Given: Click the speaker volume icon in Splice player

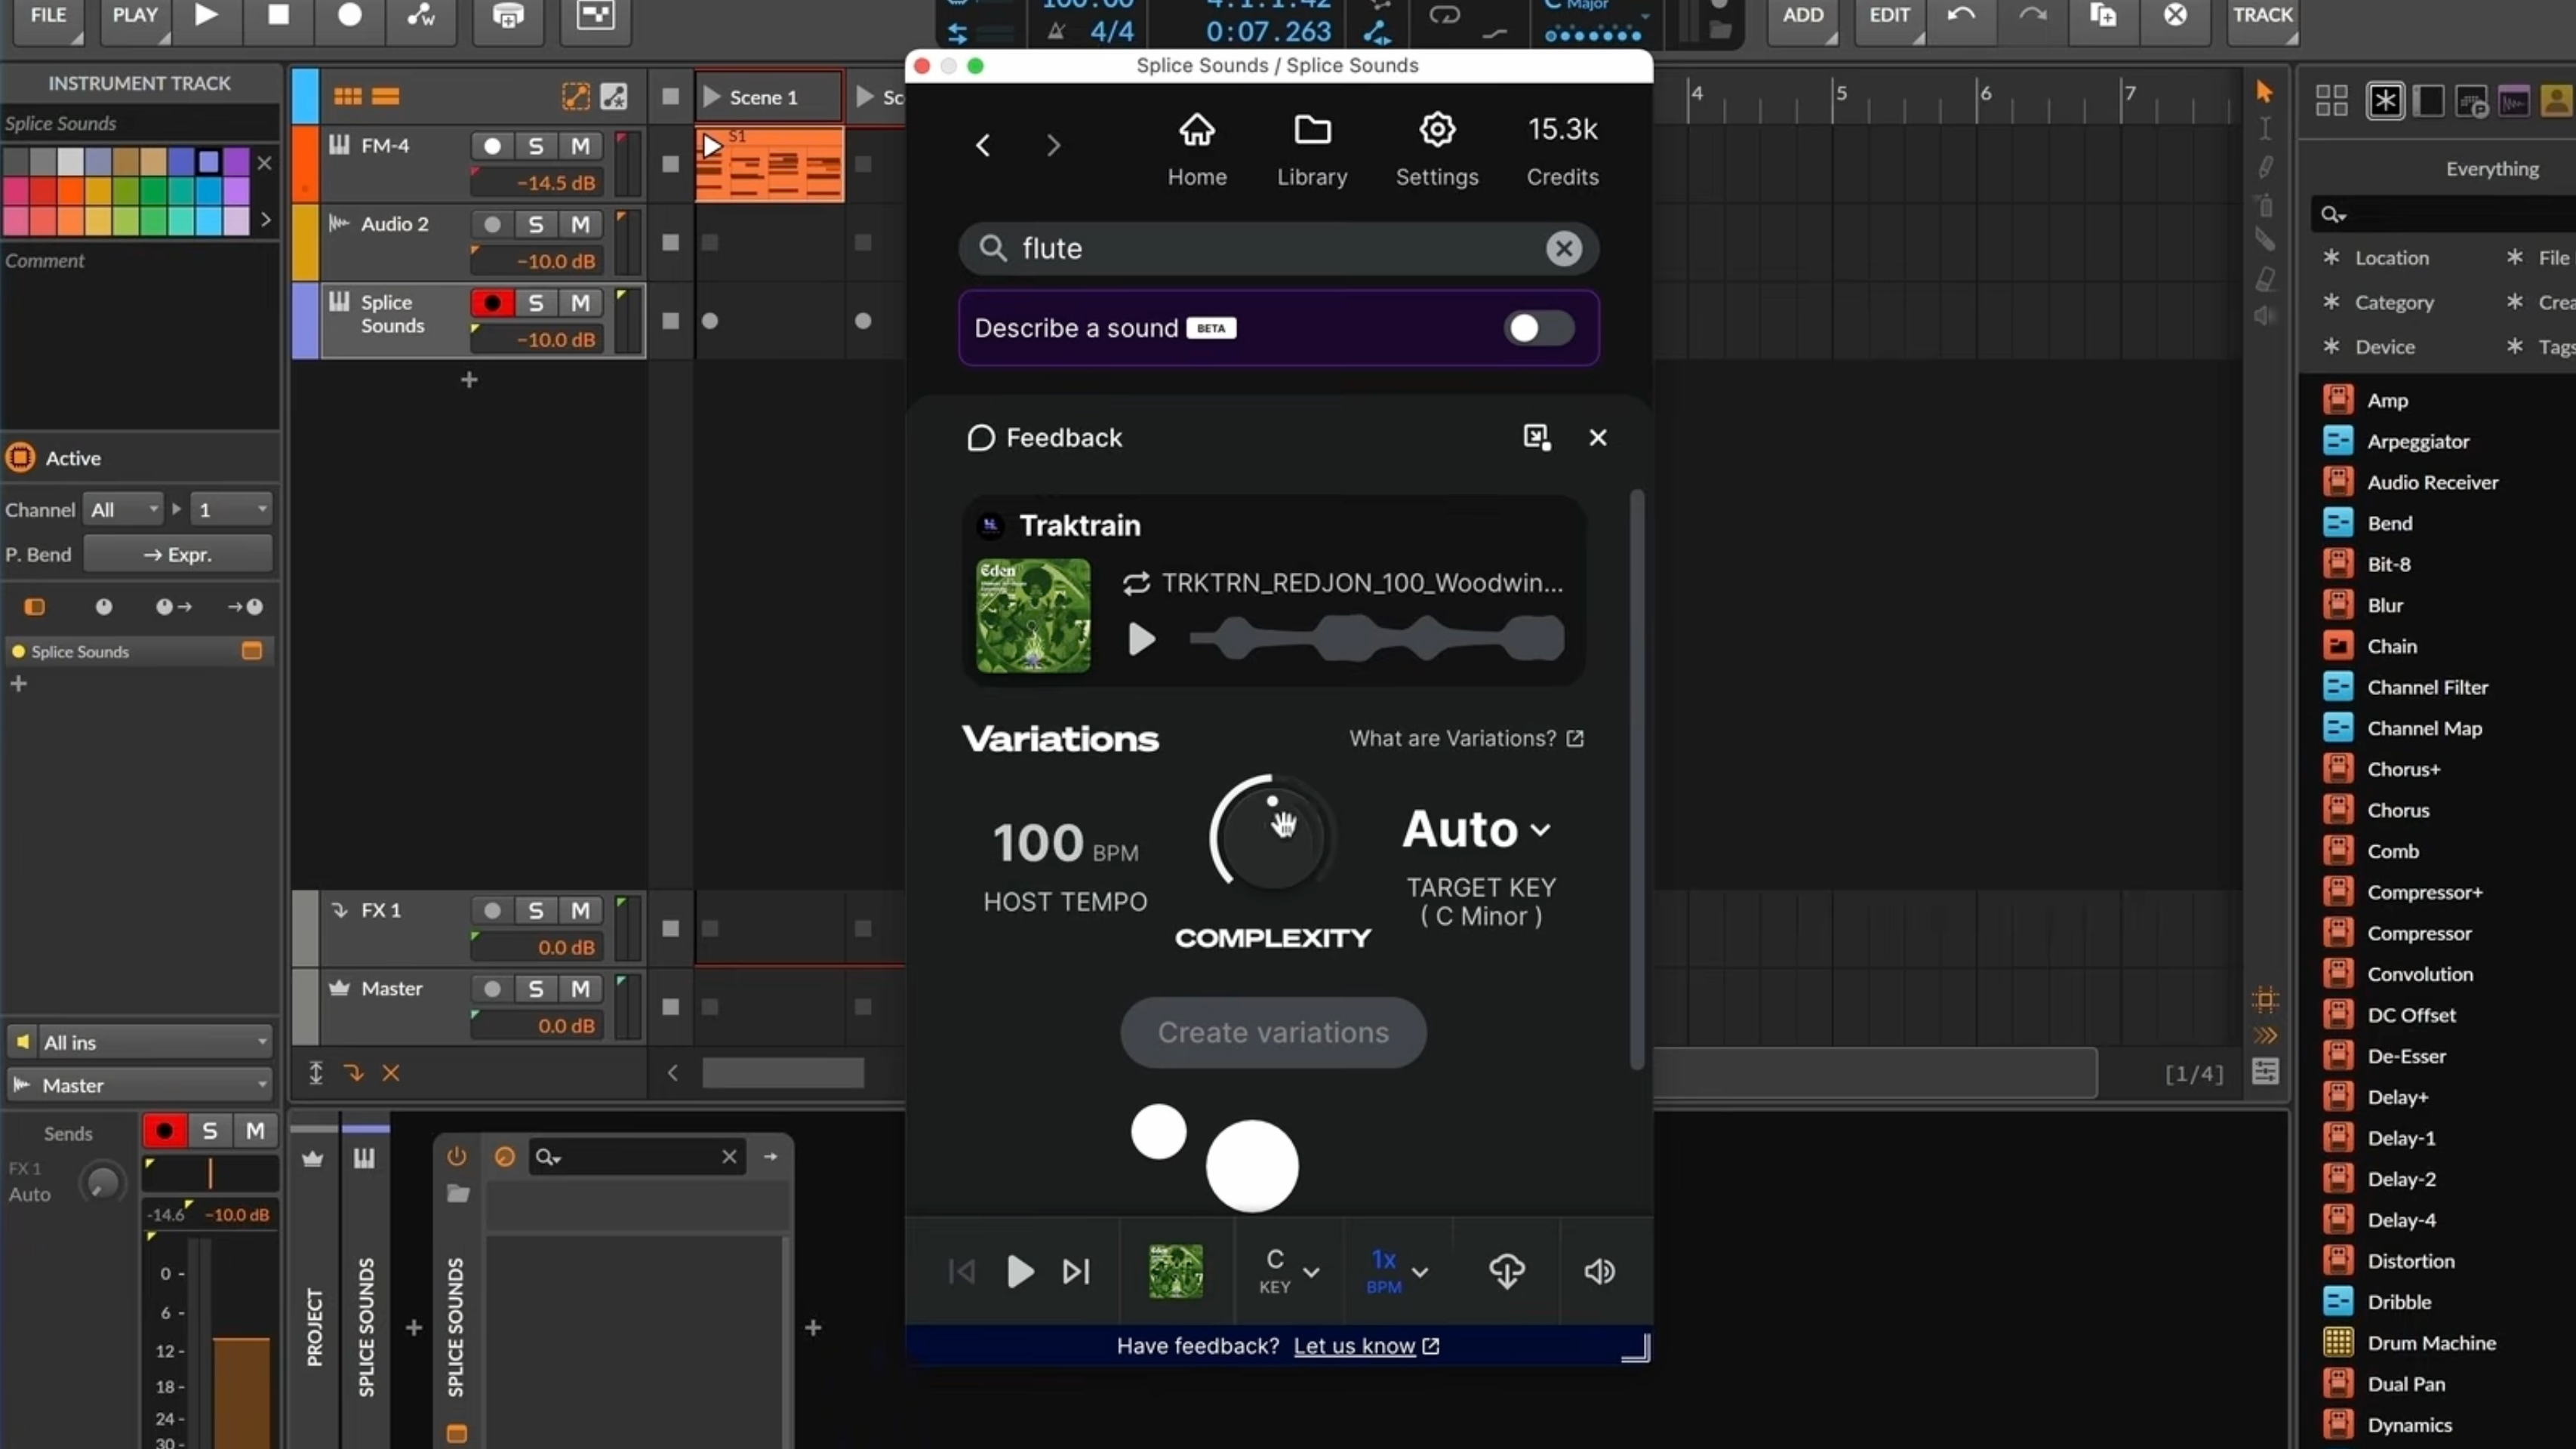Looking at the screenshot, I should click(x=1599, y=1271).
